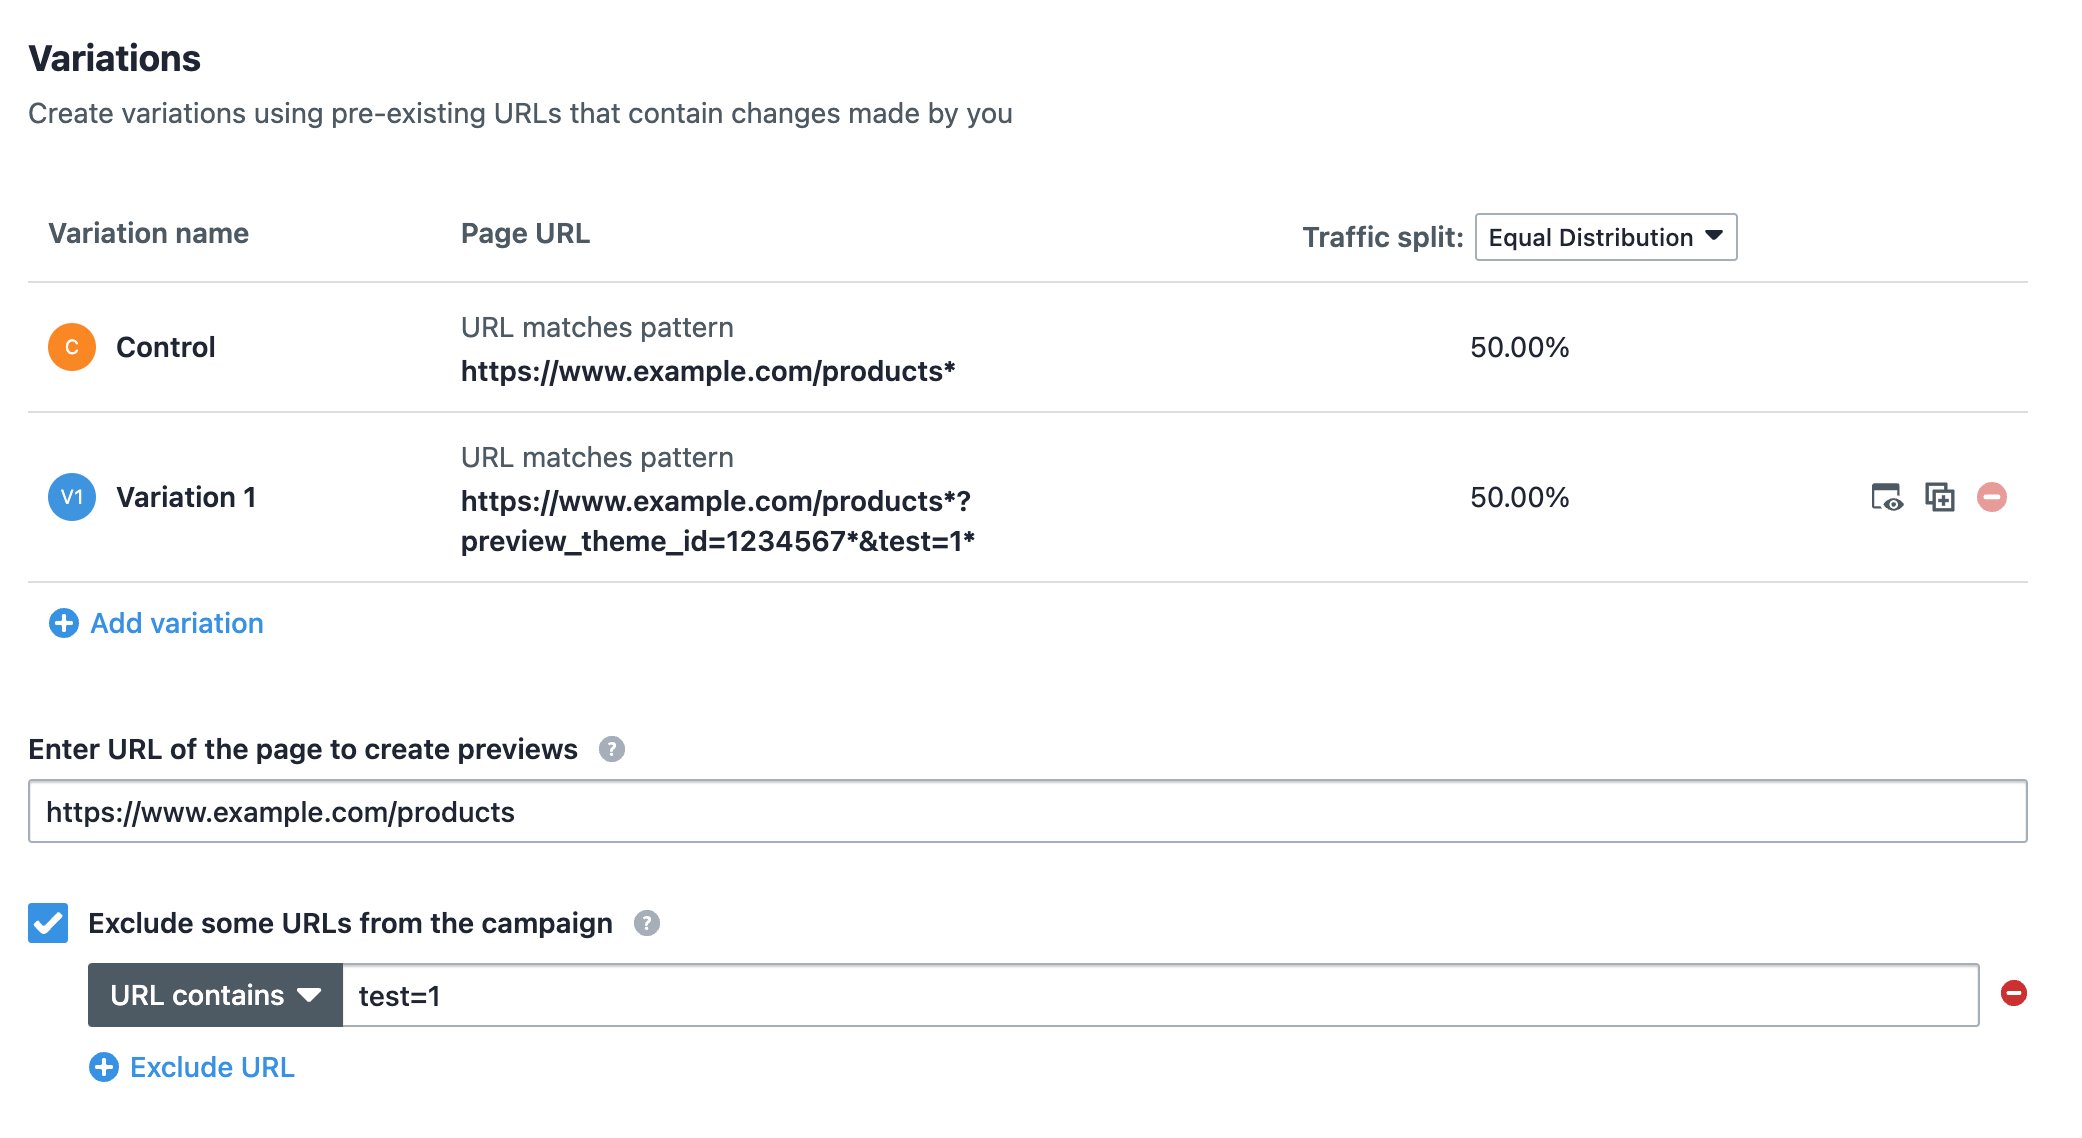Image resolution: width=2082 pixels, height=1138 pixels.
Task: Click the blue V1 variation badge
Action: [72, 497]
